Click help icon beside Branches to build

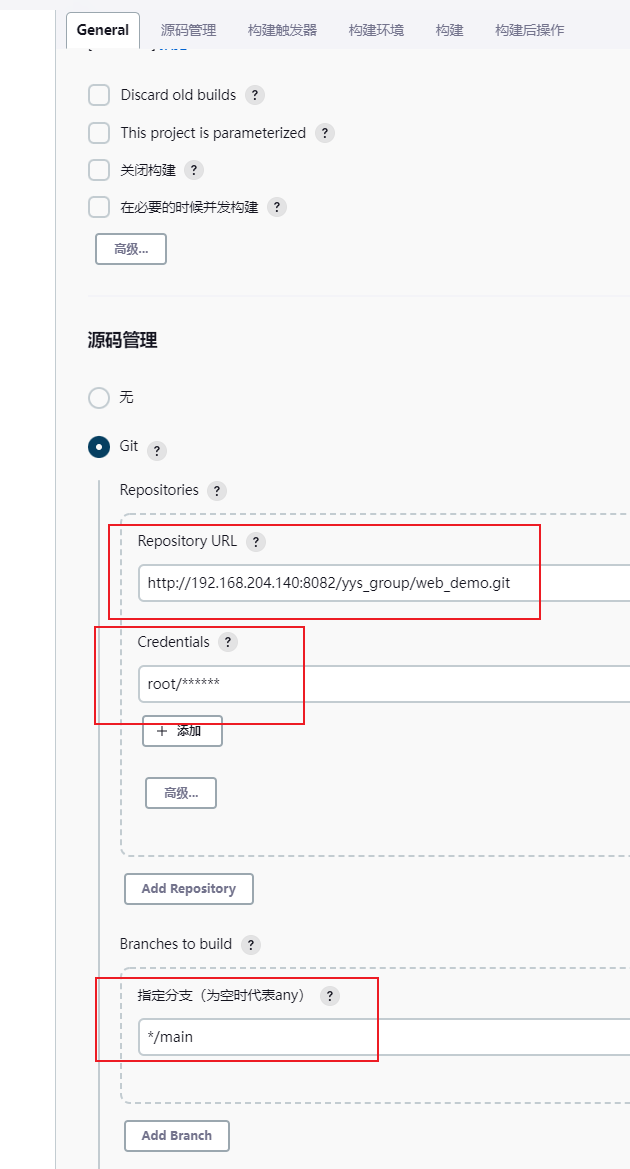tap(250, 944)
